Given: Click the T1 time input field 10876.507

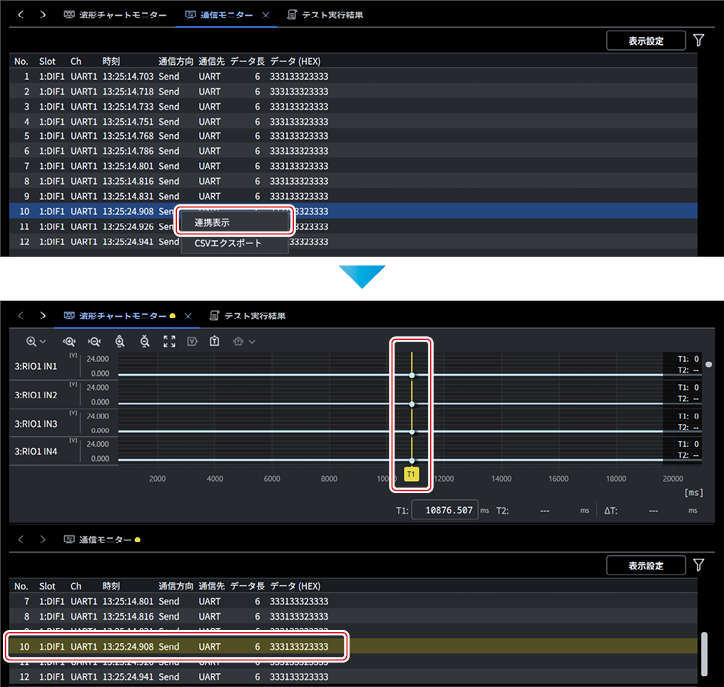Looking at the screenshot, I should click(x=445, y=510).
